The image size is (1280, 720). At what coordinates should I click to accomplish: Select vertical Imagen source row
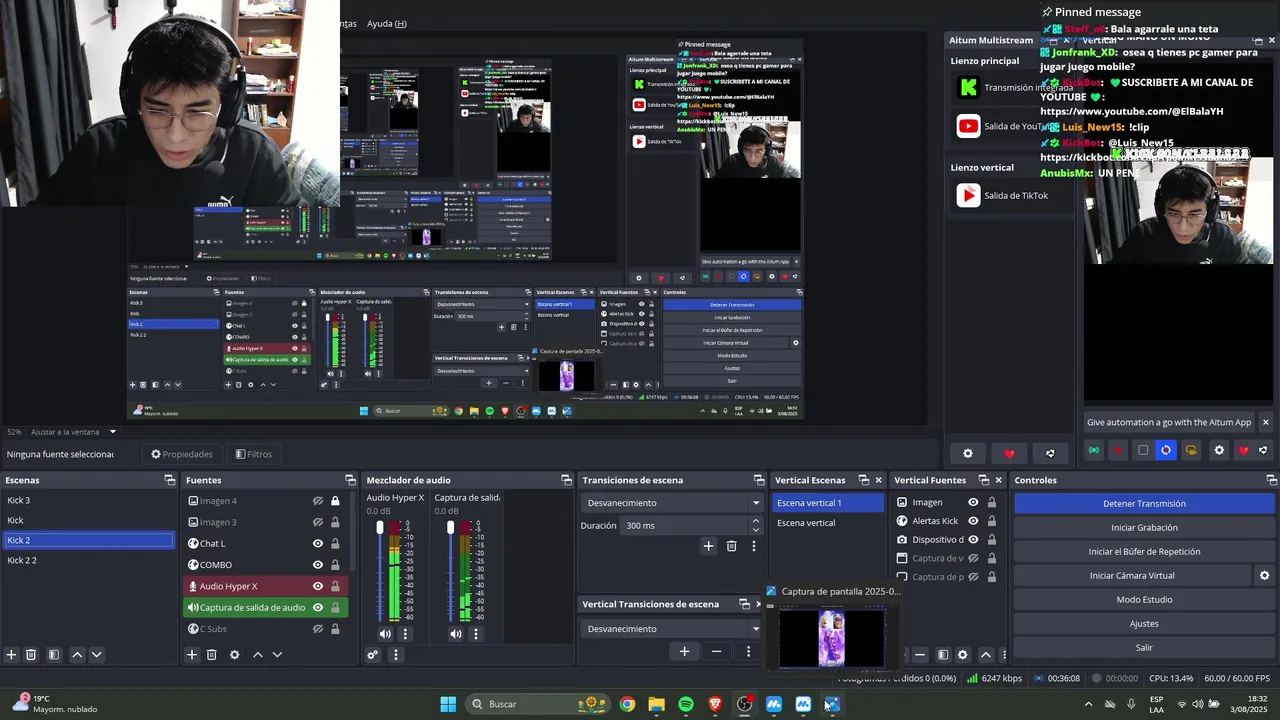coord(945,502)
